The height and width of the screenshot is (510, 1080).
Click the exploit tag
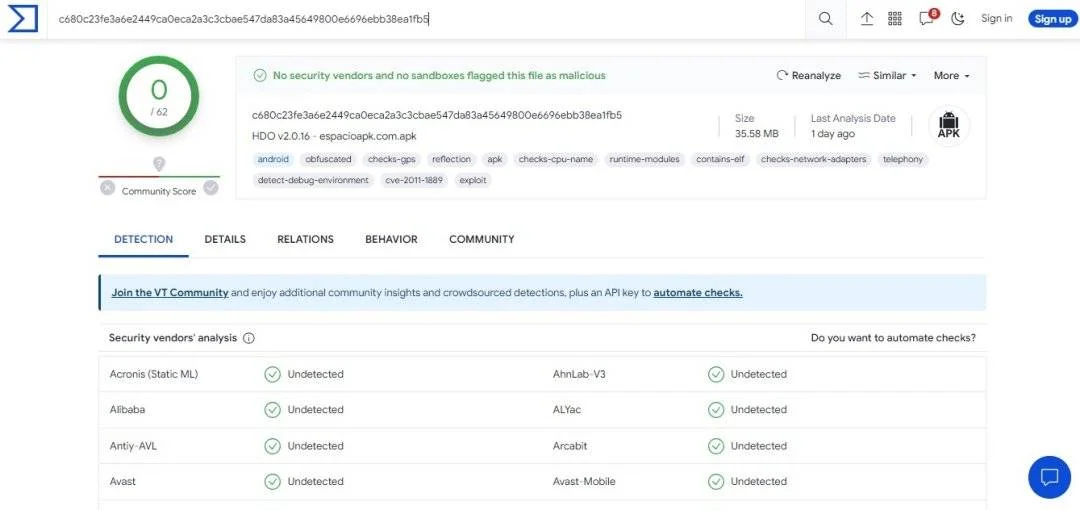tap(472, 181)
